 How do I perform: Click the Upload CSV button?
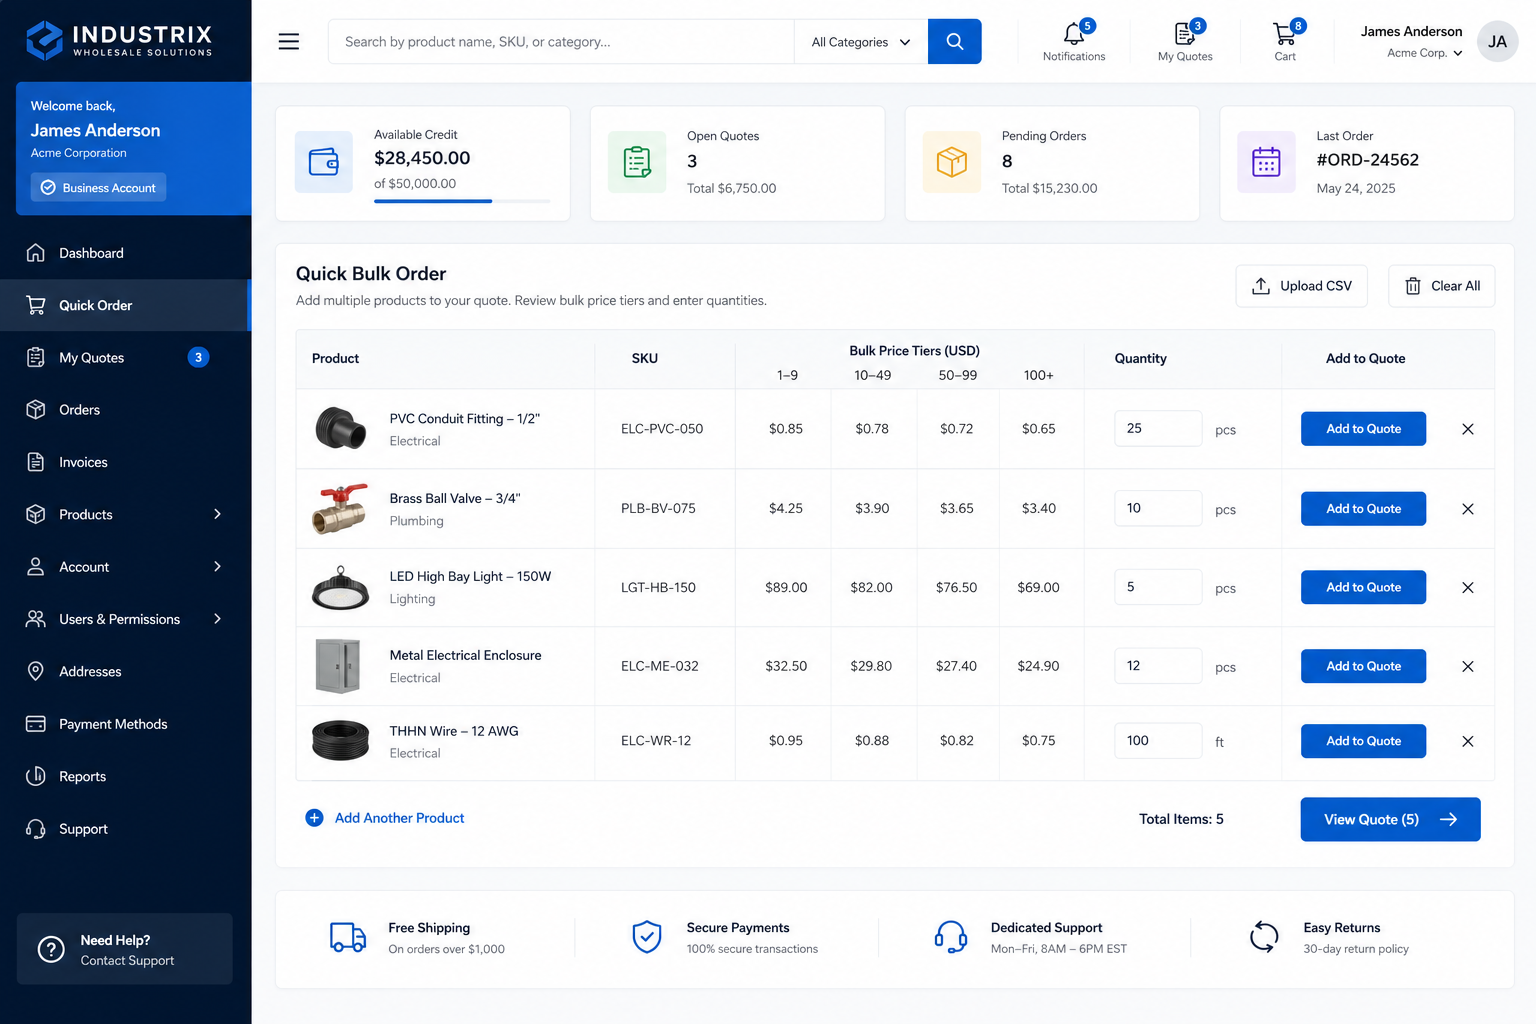click(x=1302, y=286)
